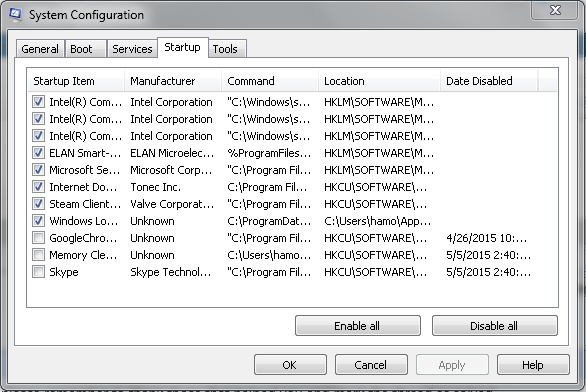Click the C:\Users\hamo... command cell
This screenshot has height=392, width=586.
(x=269, y=255)
